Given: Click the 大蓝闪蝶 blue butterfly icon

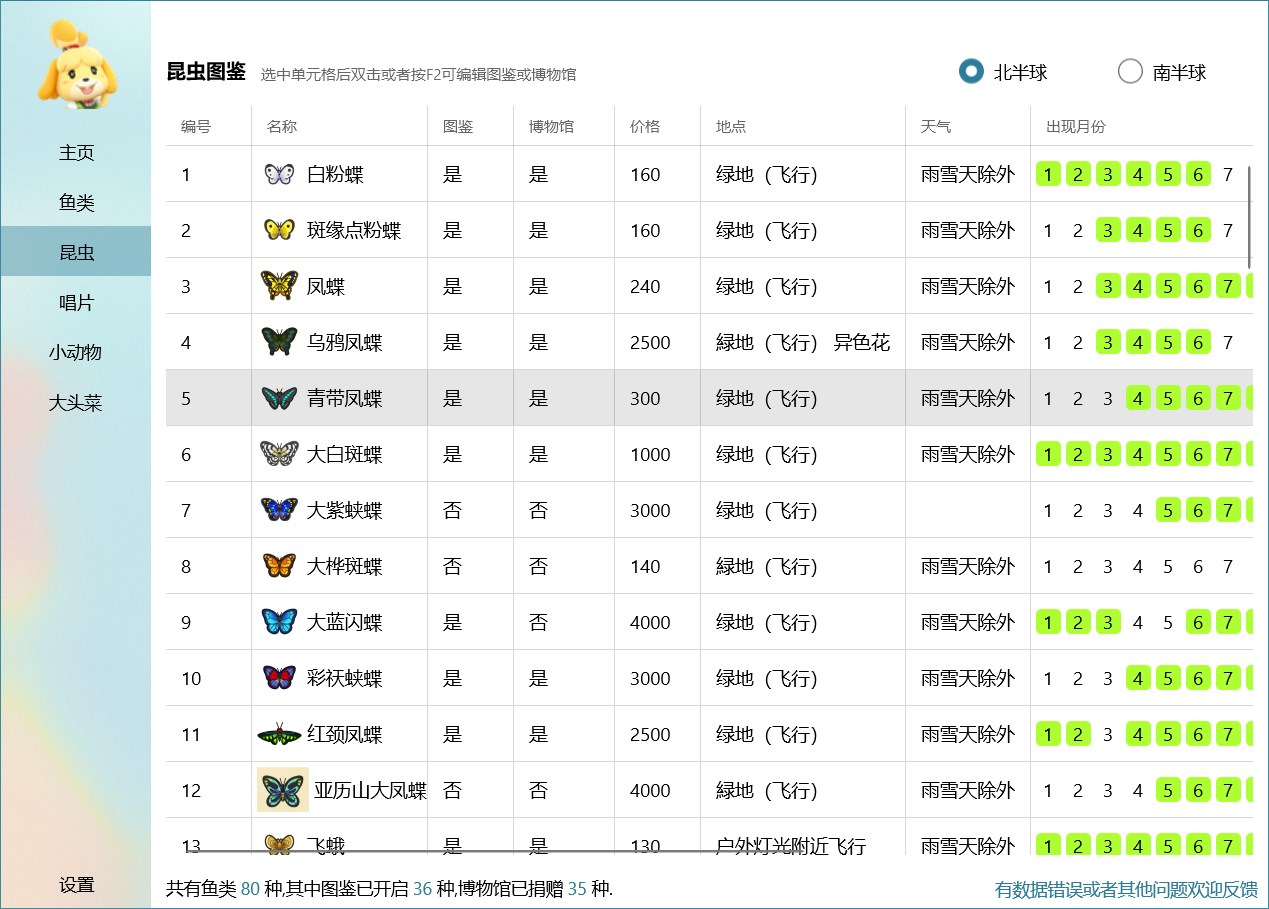Looking at the screenshot, I should (x=279, y=622).
